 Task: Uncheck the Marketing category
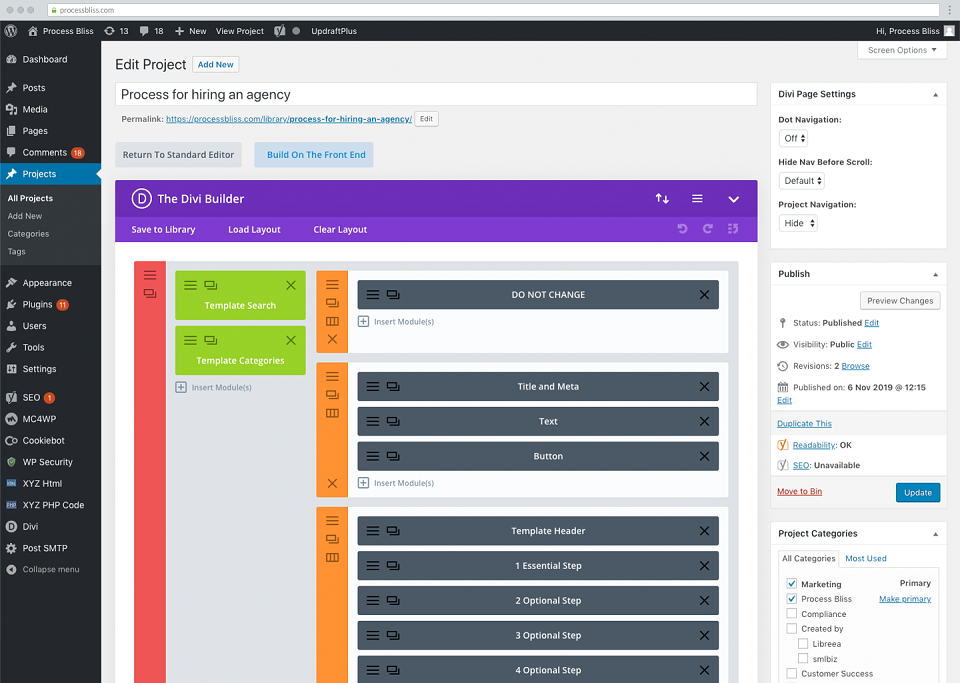pyautogui.click(x=792, y=584)
